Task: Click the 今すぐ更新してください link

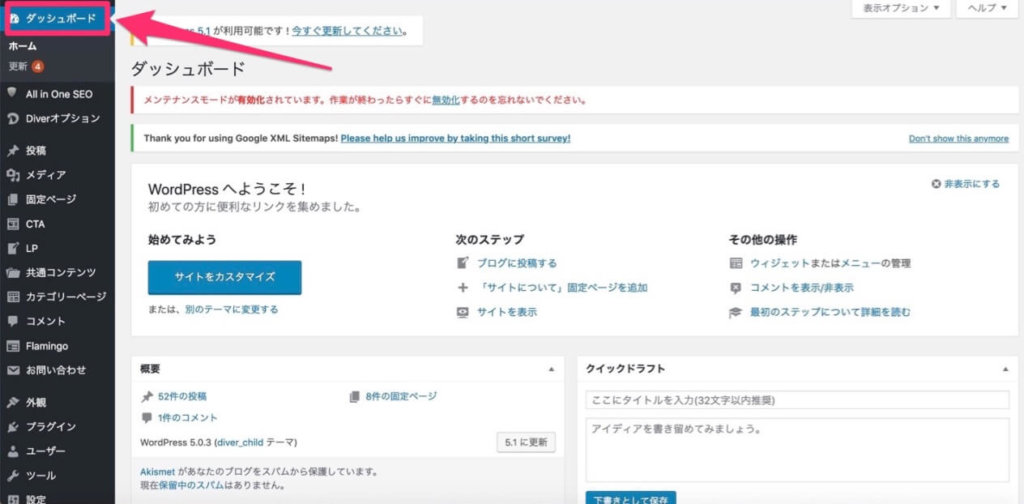Action: tap(348, 30)
